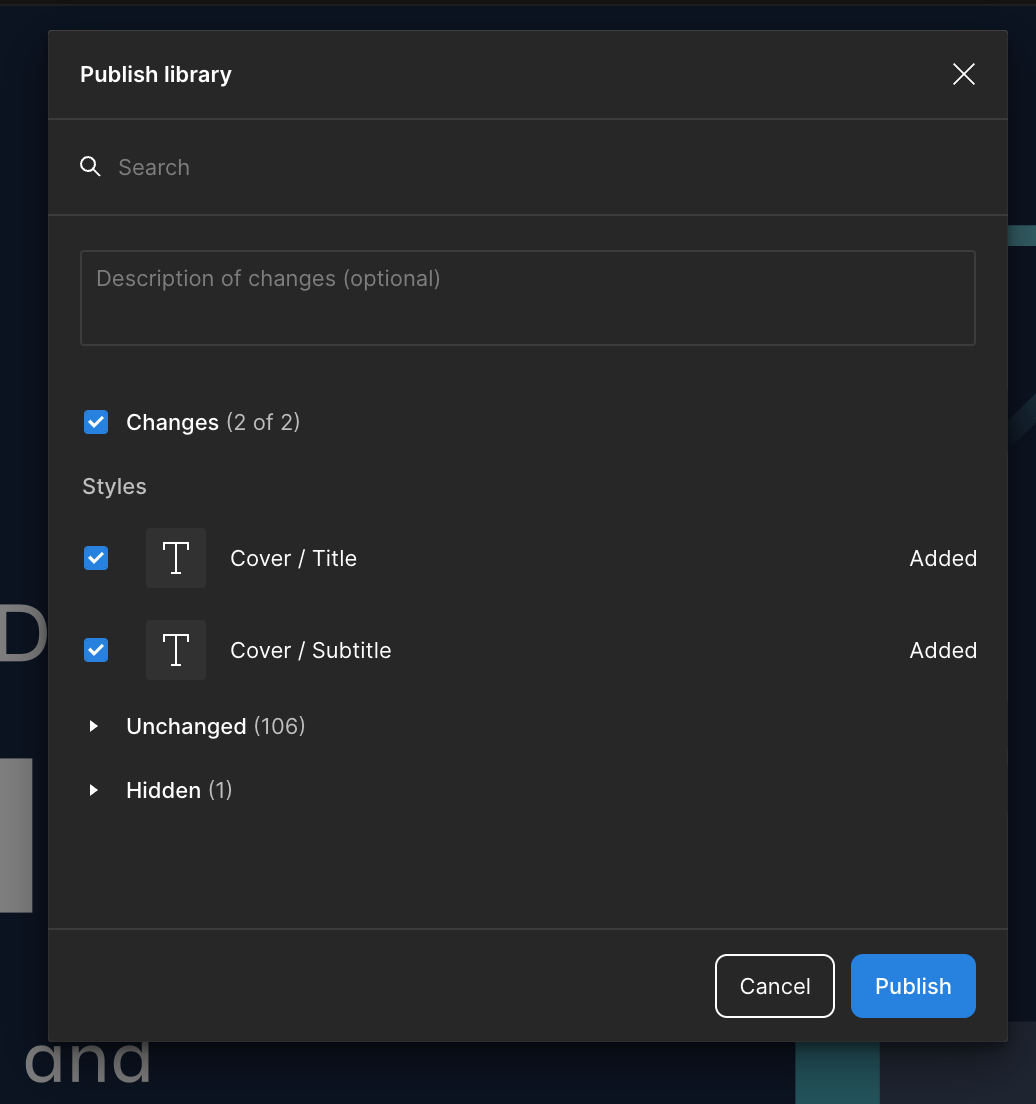Click the search magnifier icon
This screenshot has height=1104, width=1036.
(90, 167)
